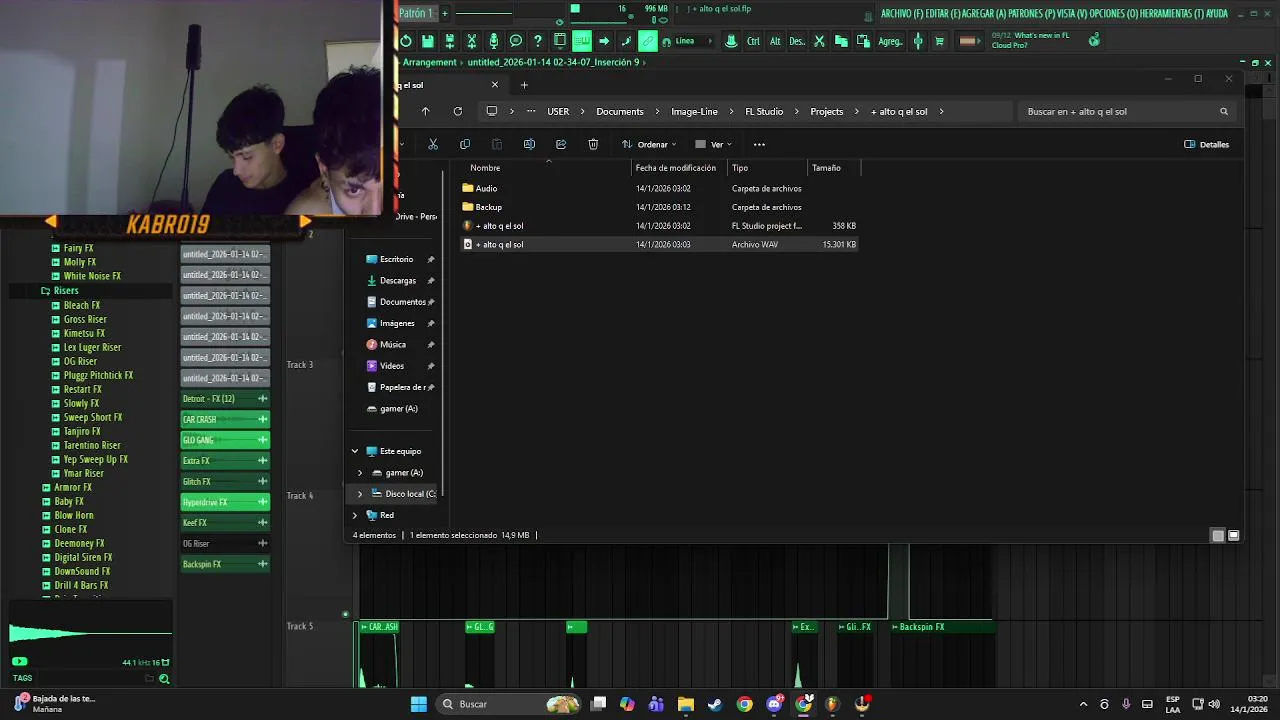Image resolution: width=1280 pixels, height=720 pixels.
Task: Open Chrome from the Windows taskbar
Action: click(744, 704)
